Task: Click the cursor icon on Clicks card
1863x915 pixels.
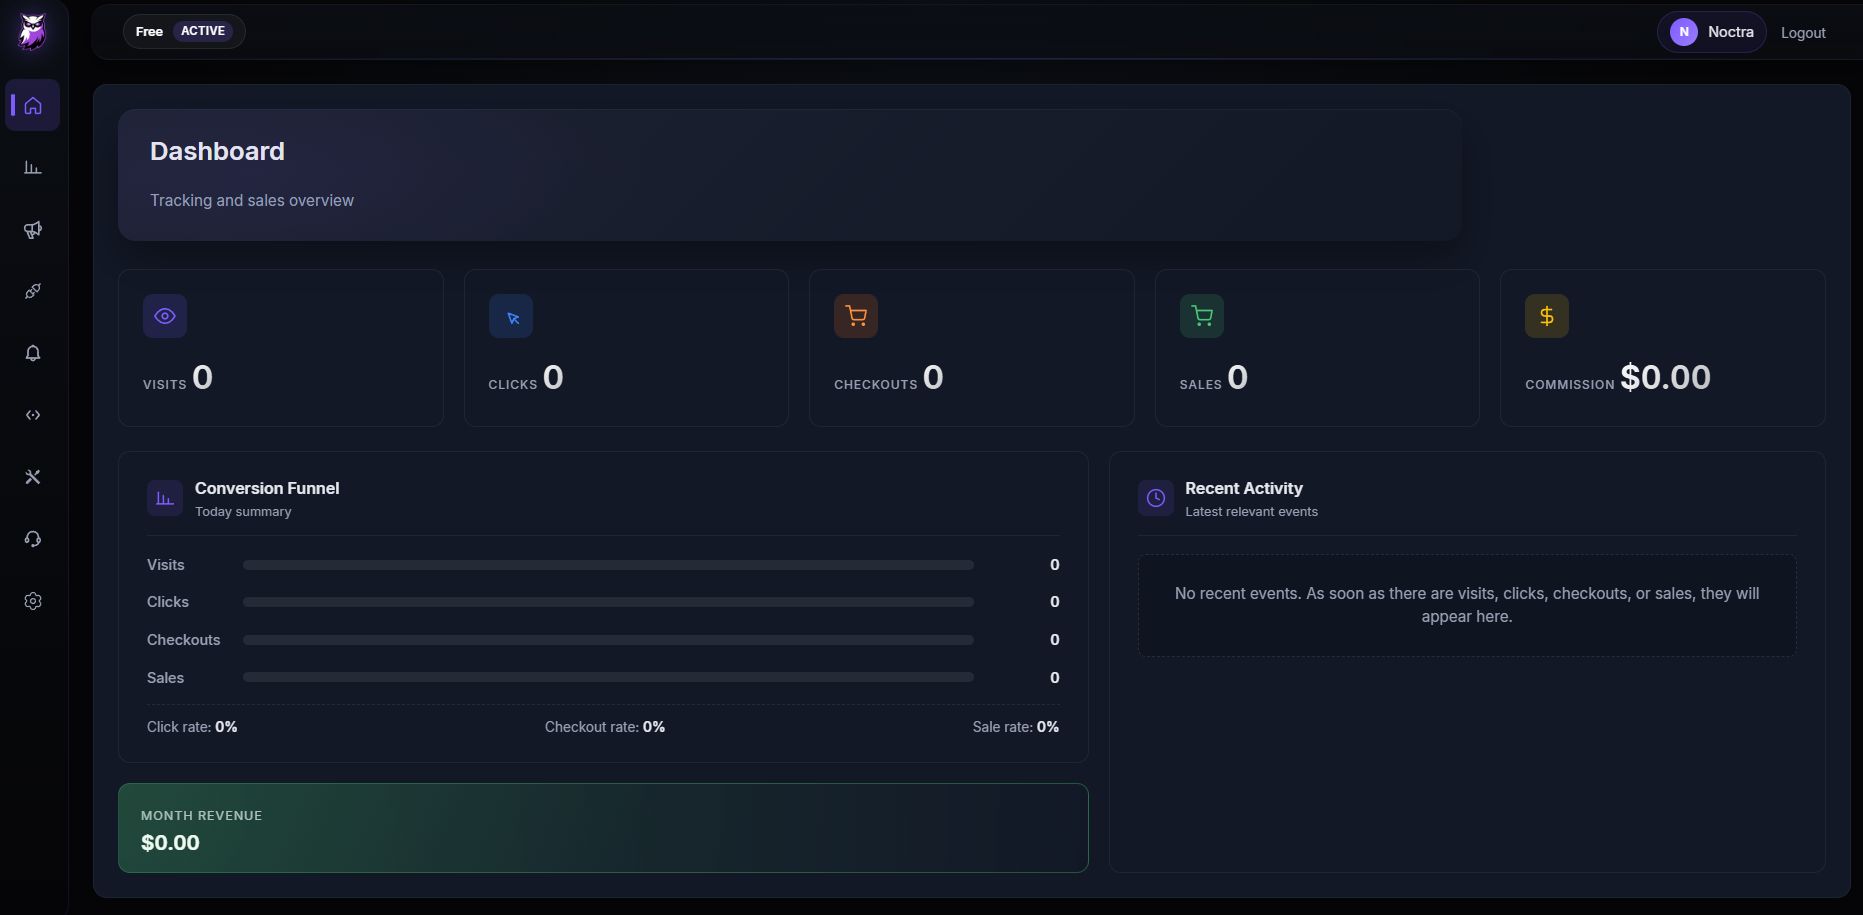Action: tap(511, 316)
